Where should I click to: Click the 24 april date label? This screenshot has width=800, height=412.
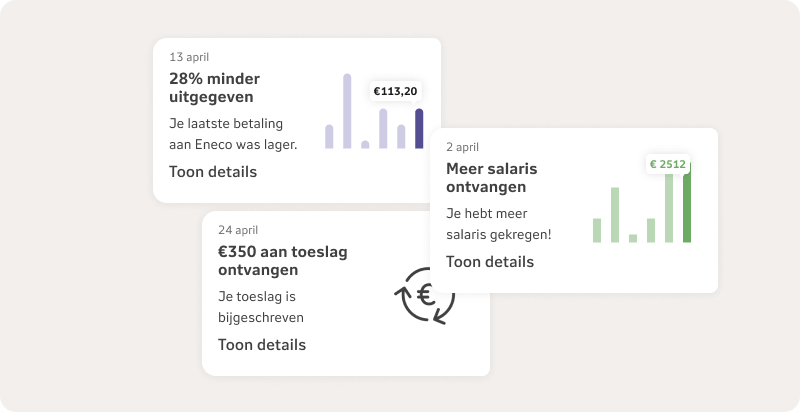(x=240, y=230)
